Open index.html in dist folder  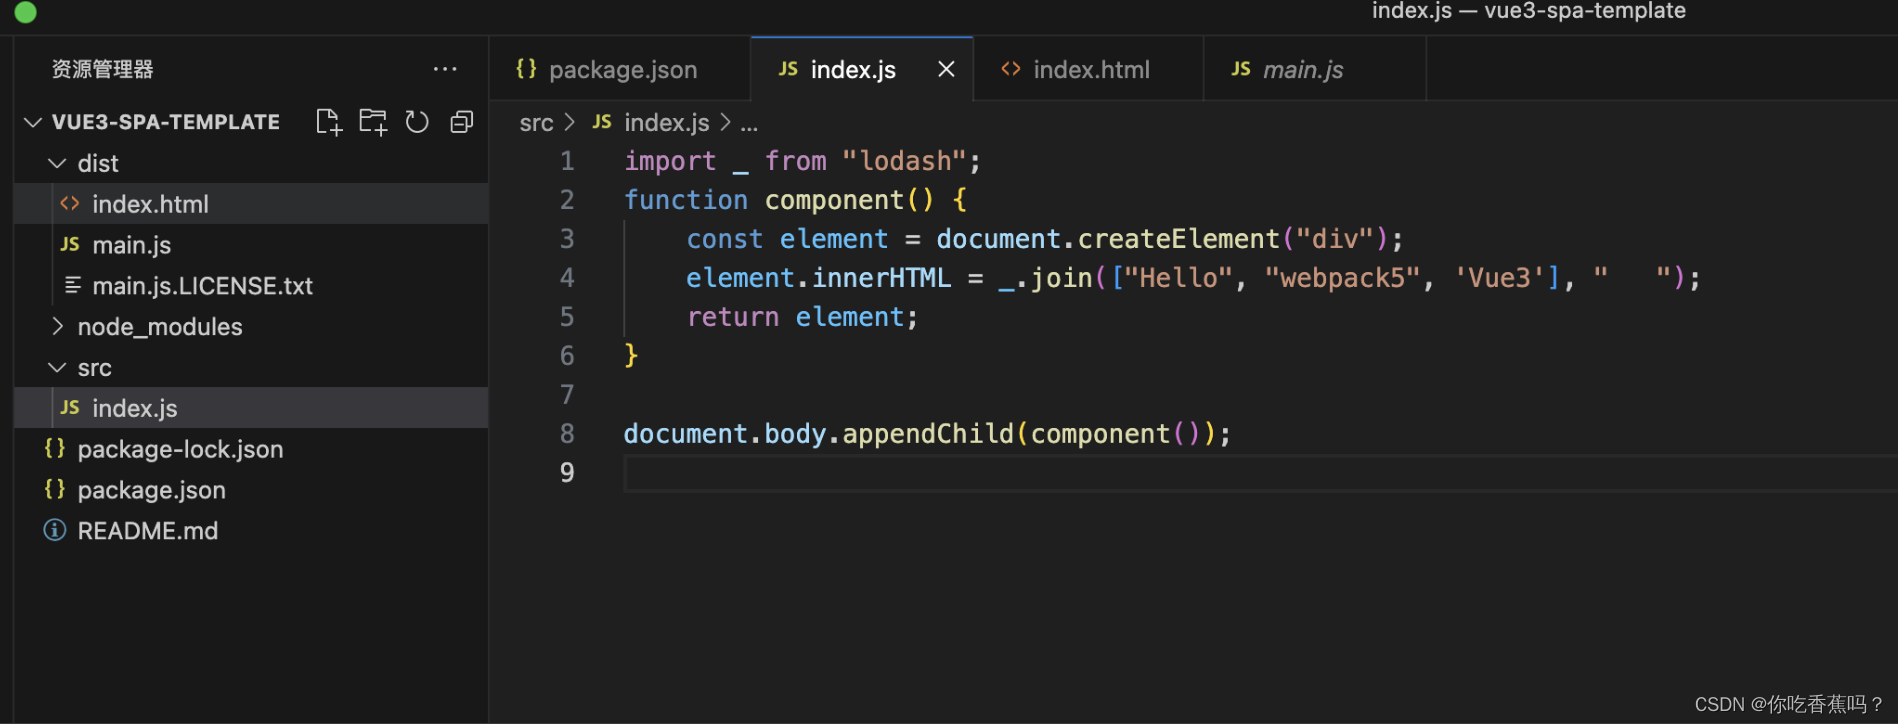(251, 204)
